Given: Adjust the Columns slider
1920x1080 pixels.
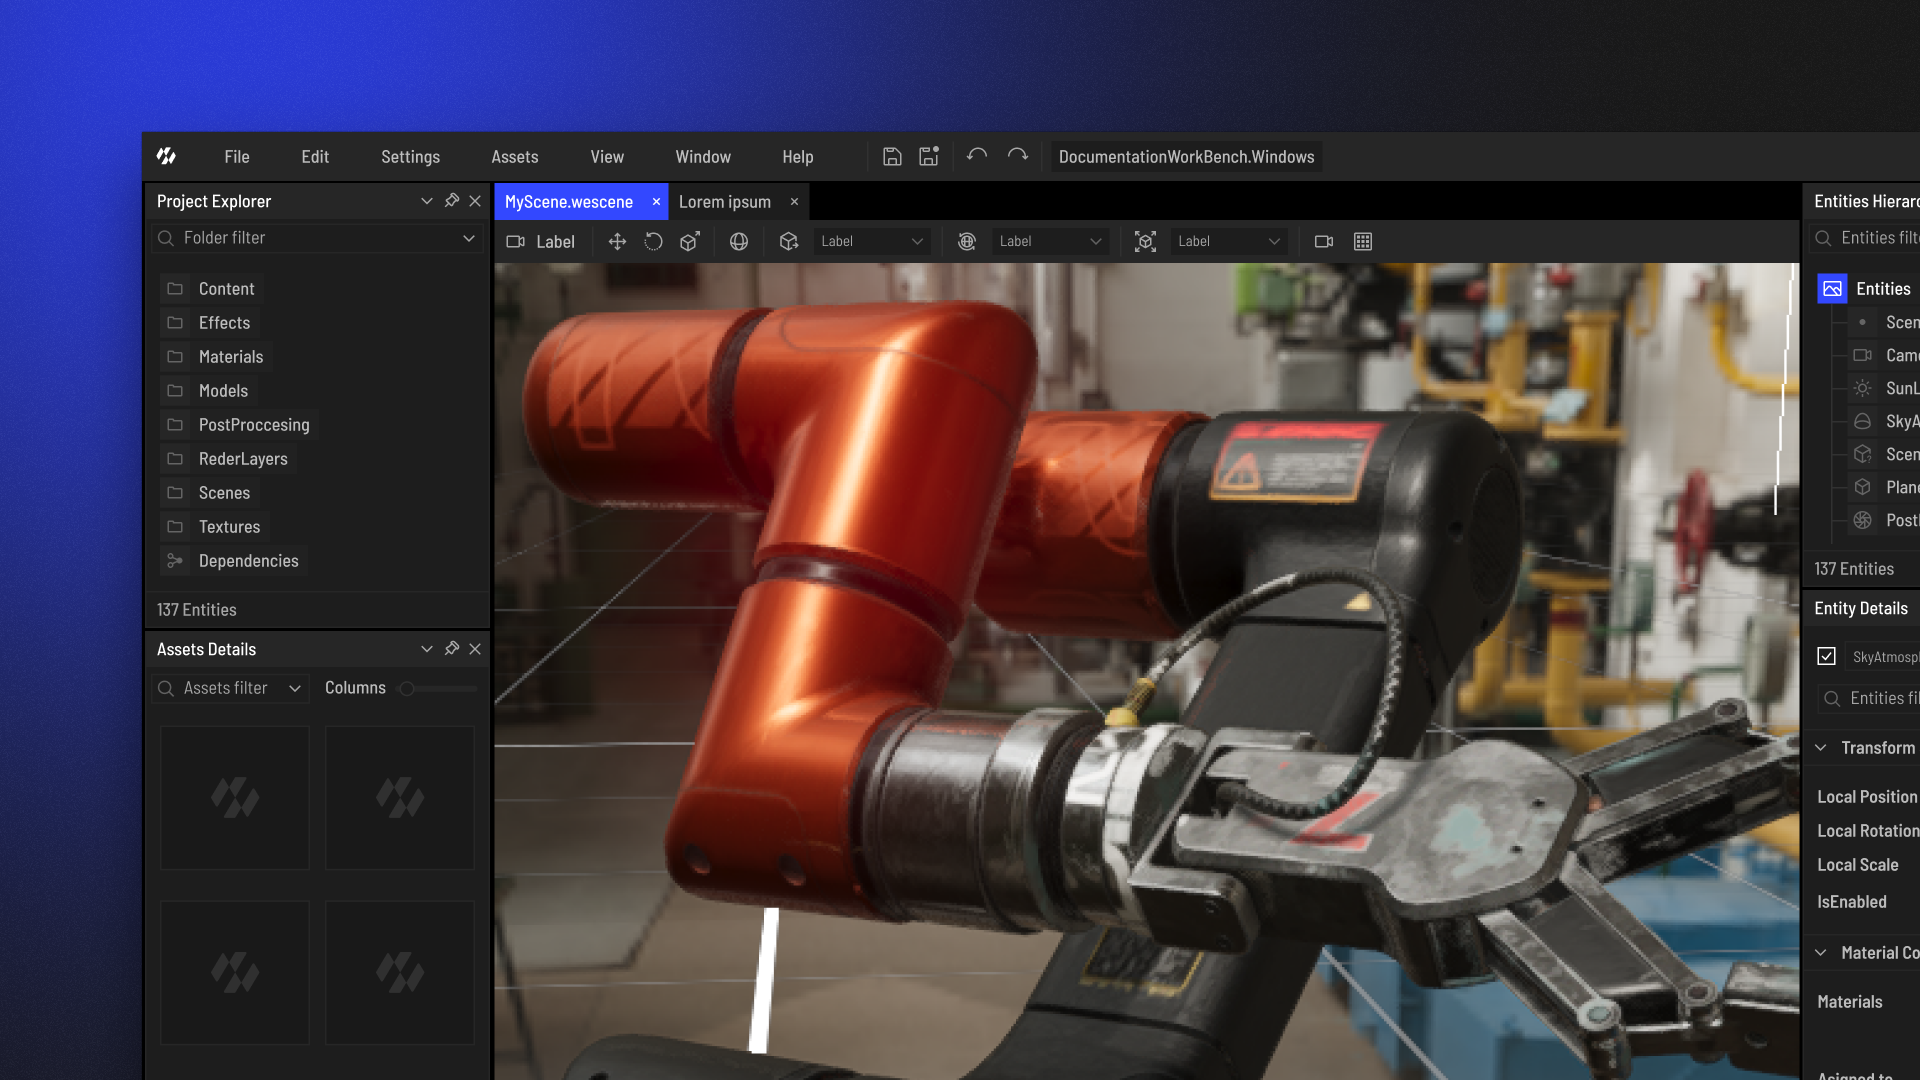Looking at the screenshot, I should pos(438,688).
